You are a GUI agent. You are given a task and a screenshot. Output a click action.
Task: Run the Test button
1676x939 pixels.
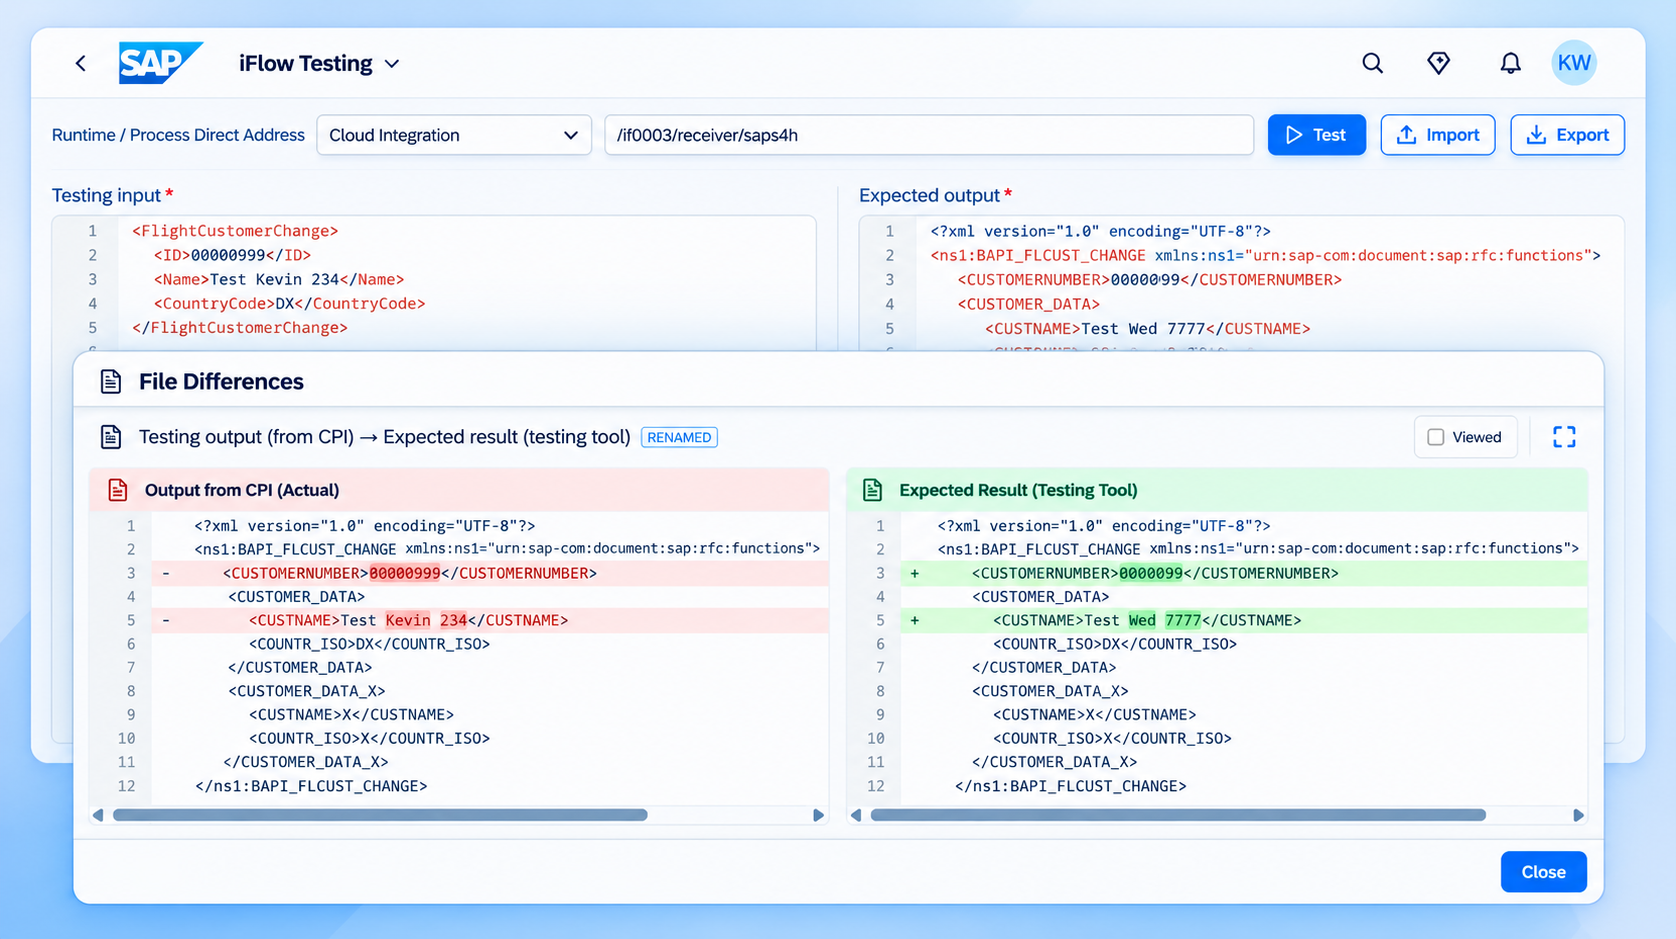point(1316,135)
